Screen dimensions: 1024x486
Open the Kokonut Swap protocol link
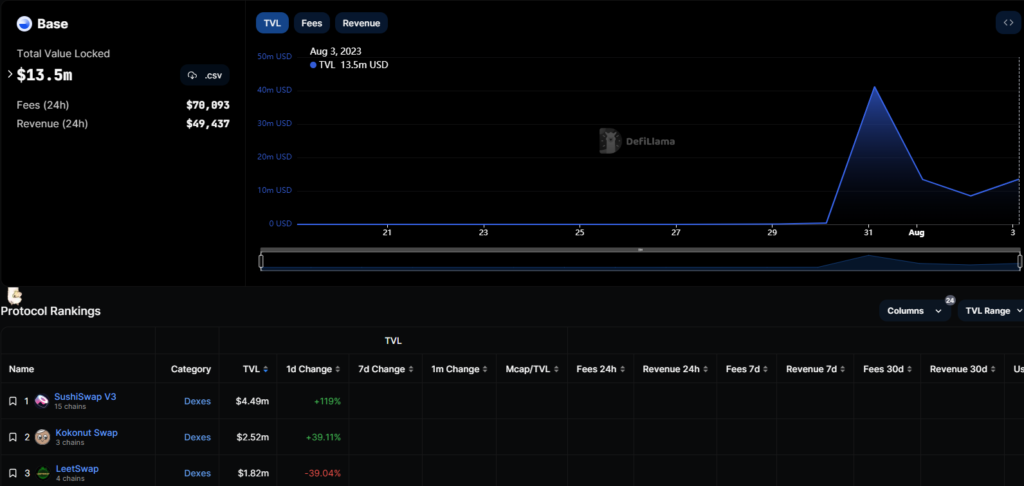86,433
